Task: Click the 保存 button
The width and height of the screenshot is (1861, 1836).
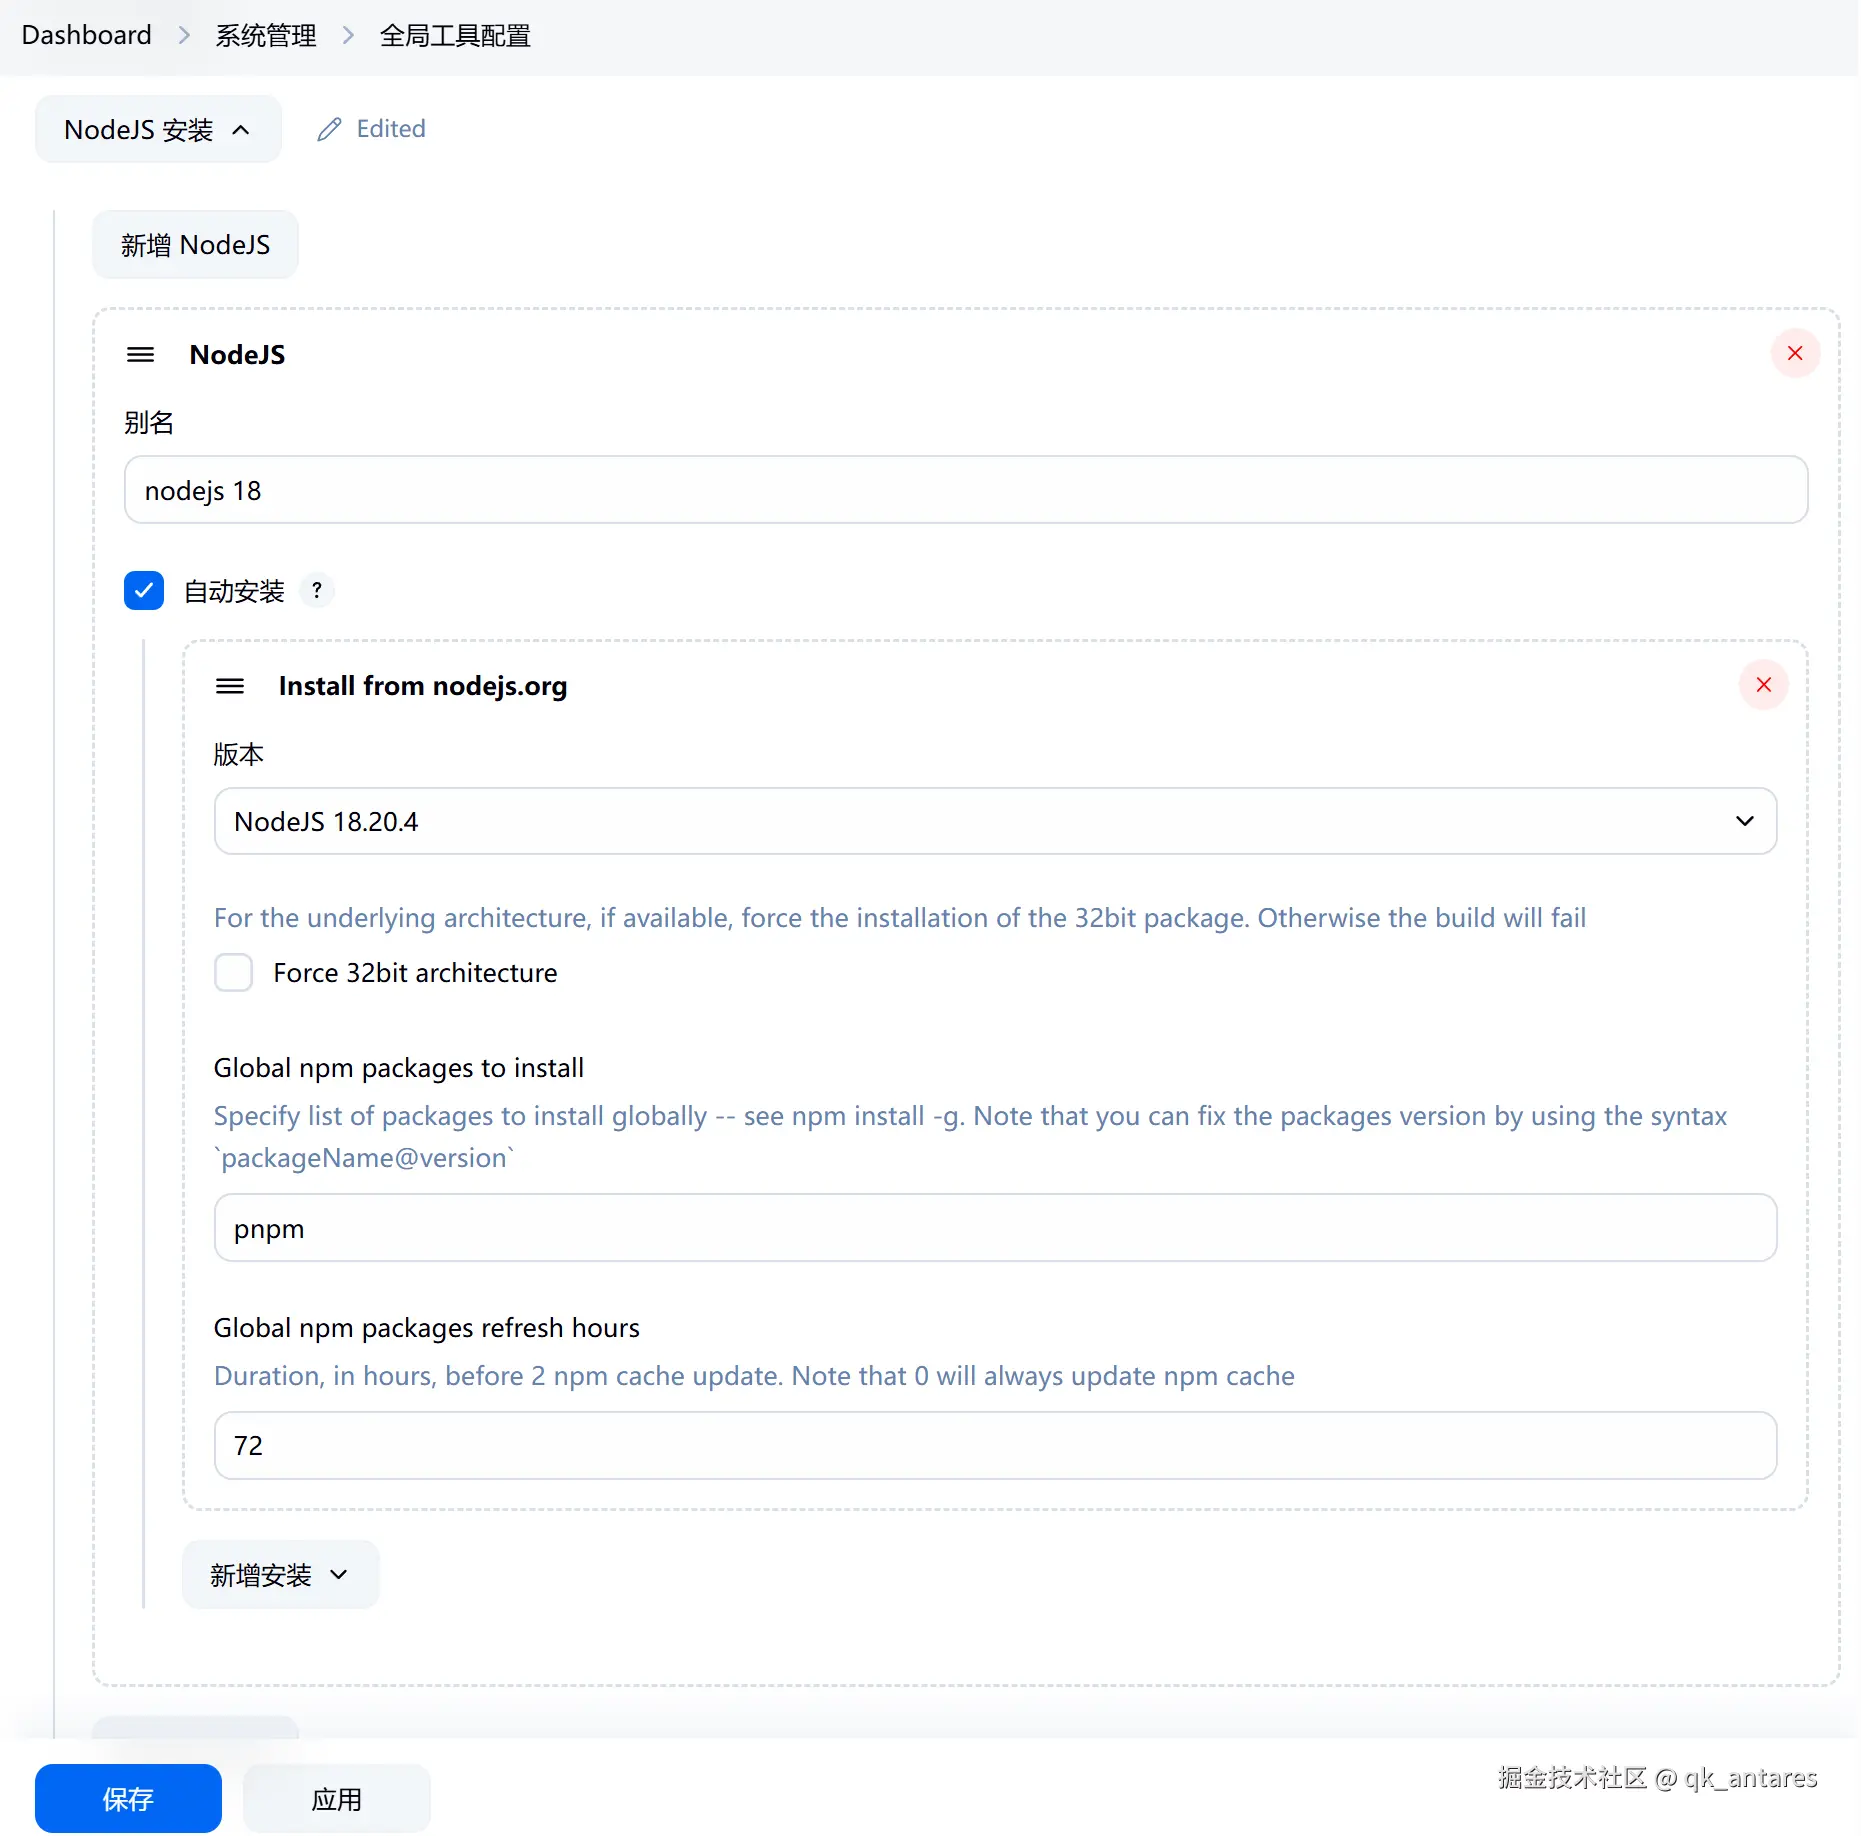Action: point(128,1799)
